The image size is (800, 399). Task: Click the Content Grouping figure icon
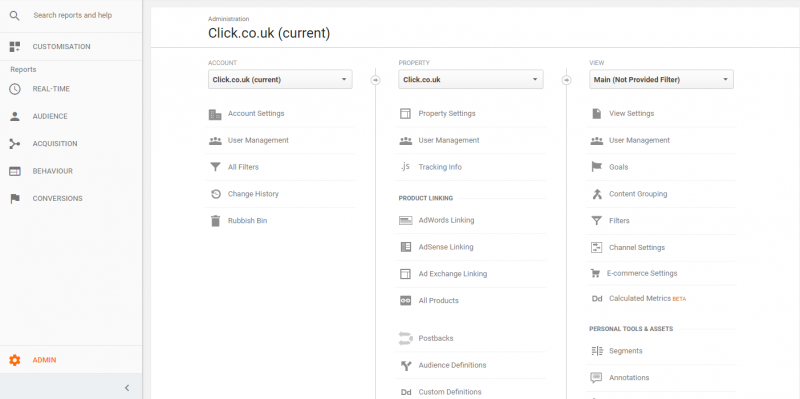(x=596, y=194)
